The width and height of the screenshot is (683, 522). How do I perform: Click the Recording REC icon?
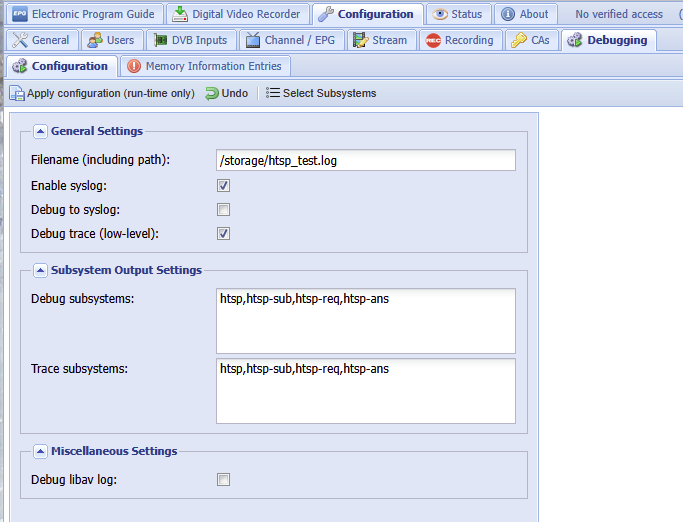433,40
